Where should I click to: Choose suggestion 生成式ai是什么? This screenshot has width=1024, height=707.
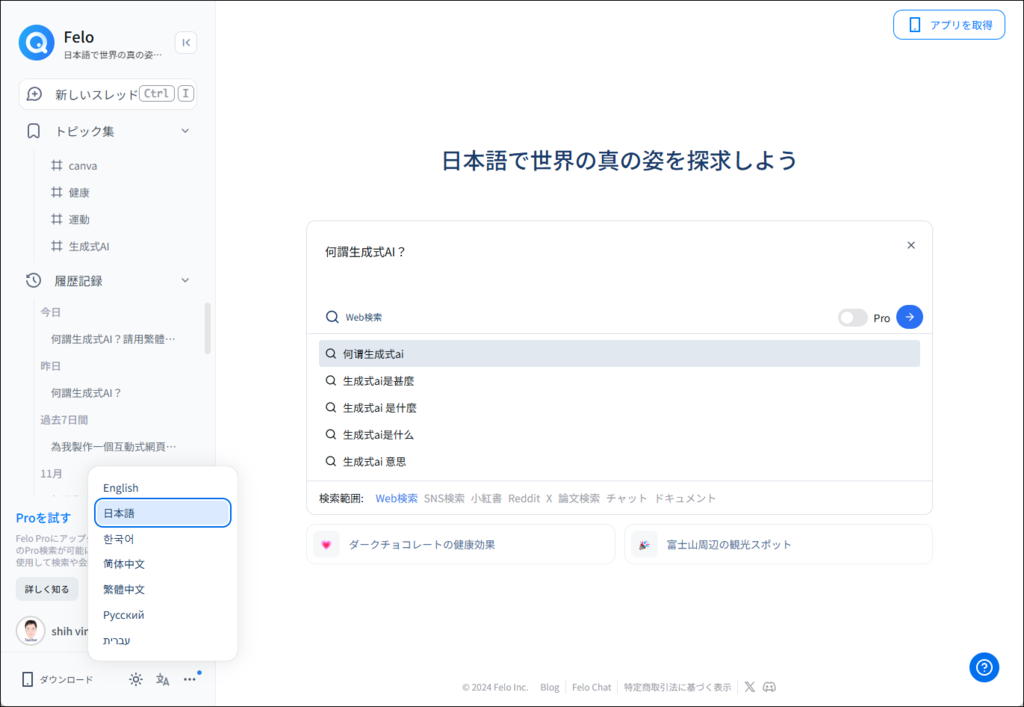(619, 434)
